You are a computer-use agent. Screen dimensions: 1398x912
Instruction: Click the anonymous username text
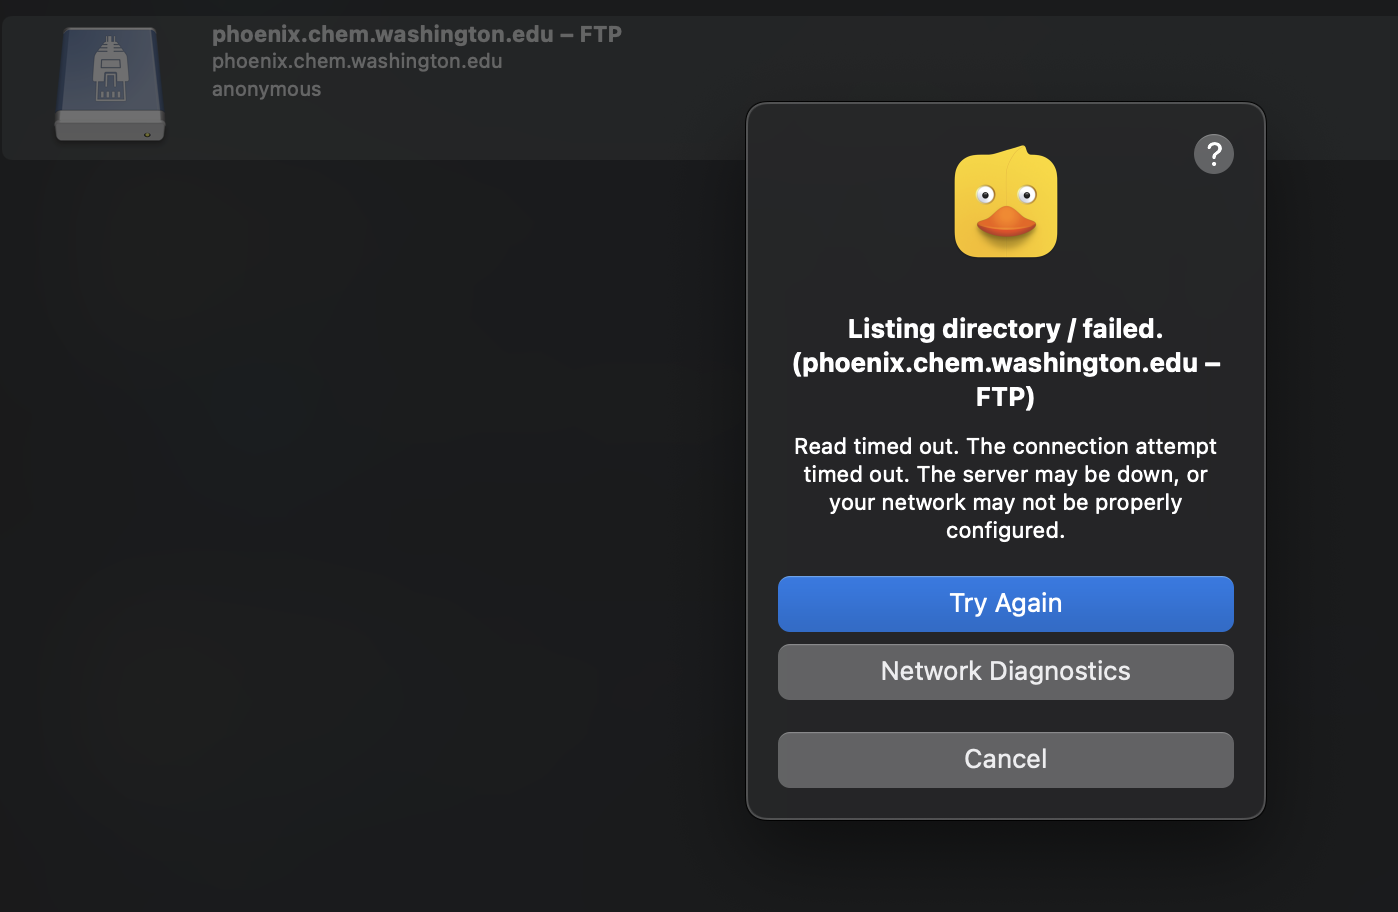pos(266,89)
